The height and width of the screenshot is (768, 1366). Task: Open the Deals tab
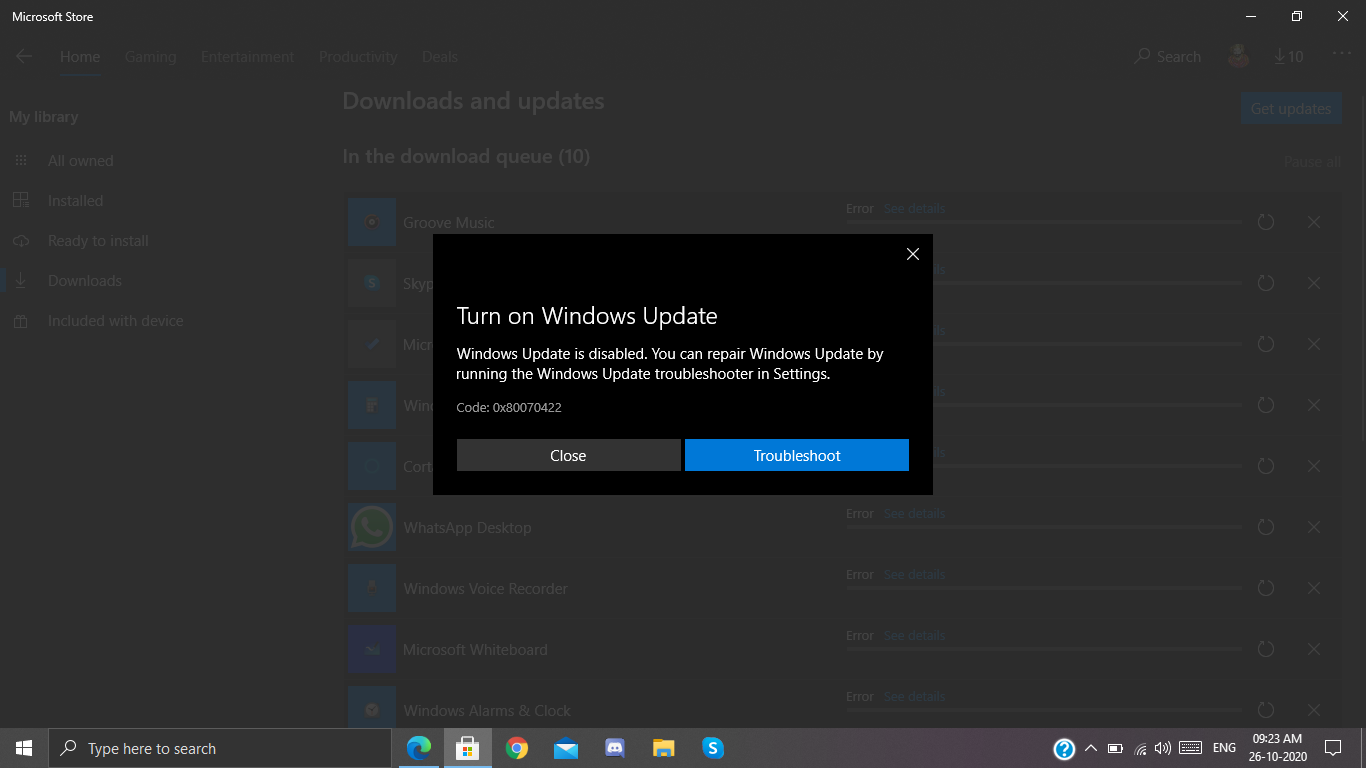coord(440,57)
